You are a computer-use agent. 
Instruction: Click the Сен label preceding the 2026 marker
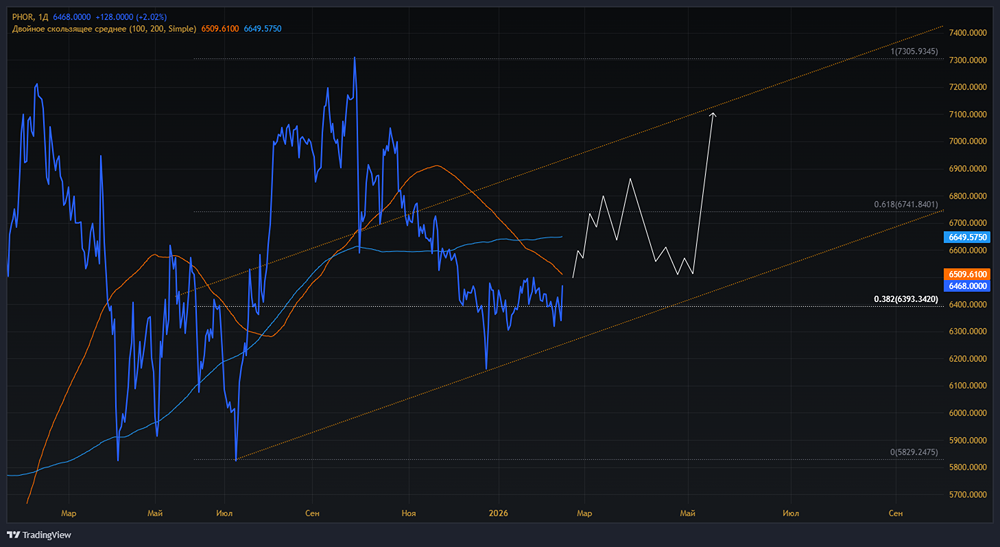coord(312,513)
